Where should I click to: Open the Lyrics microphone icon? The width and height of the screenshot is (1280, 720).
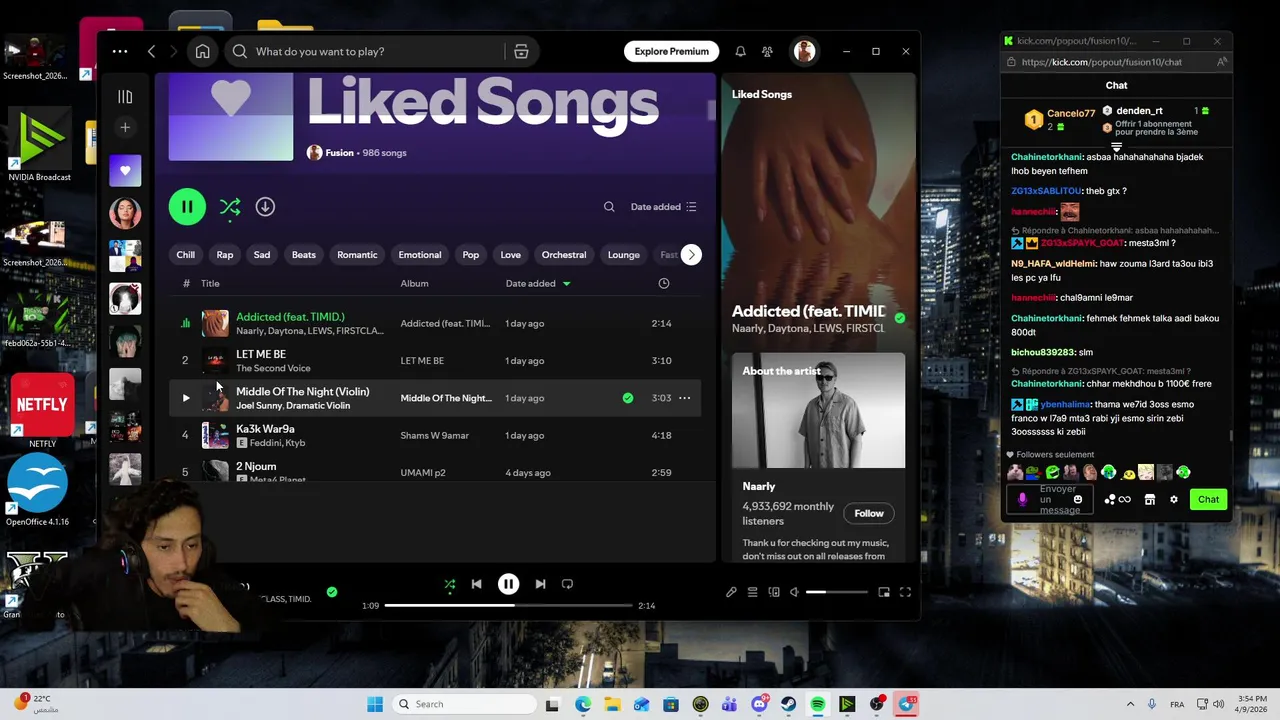(x=731, y=592)
